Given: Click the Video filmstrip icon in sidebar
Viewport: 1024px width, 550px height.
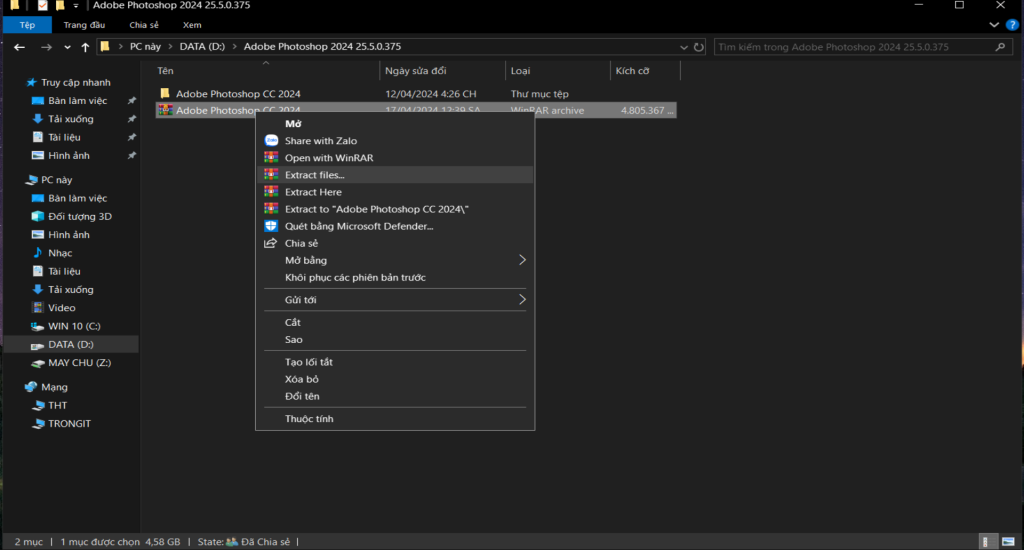Looking at the screenshot, I should coord(38,308).
